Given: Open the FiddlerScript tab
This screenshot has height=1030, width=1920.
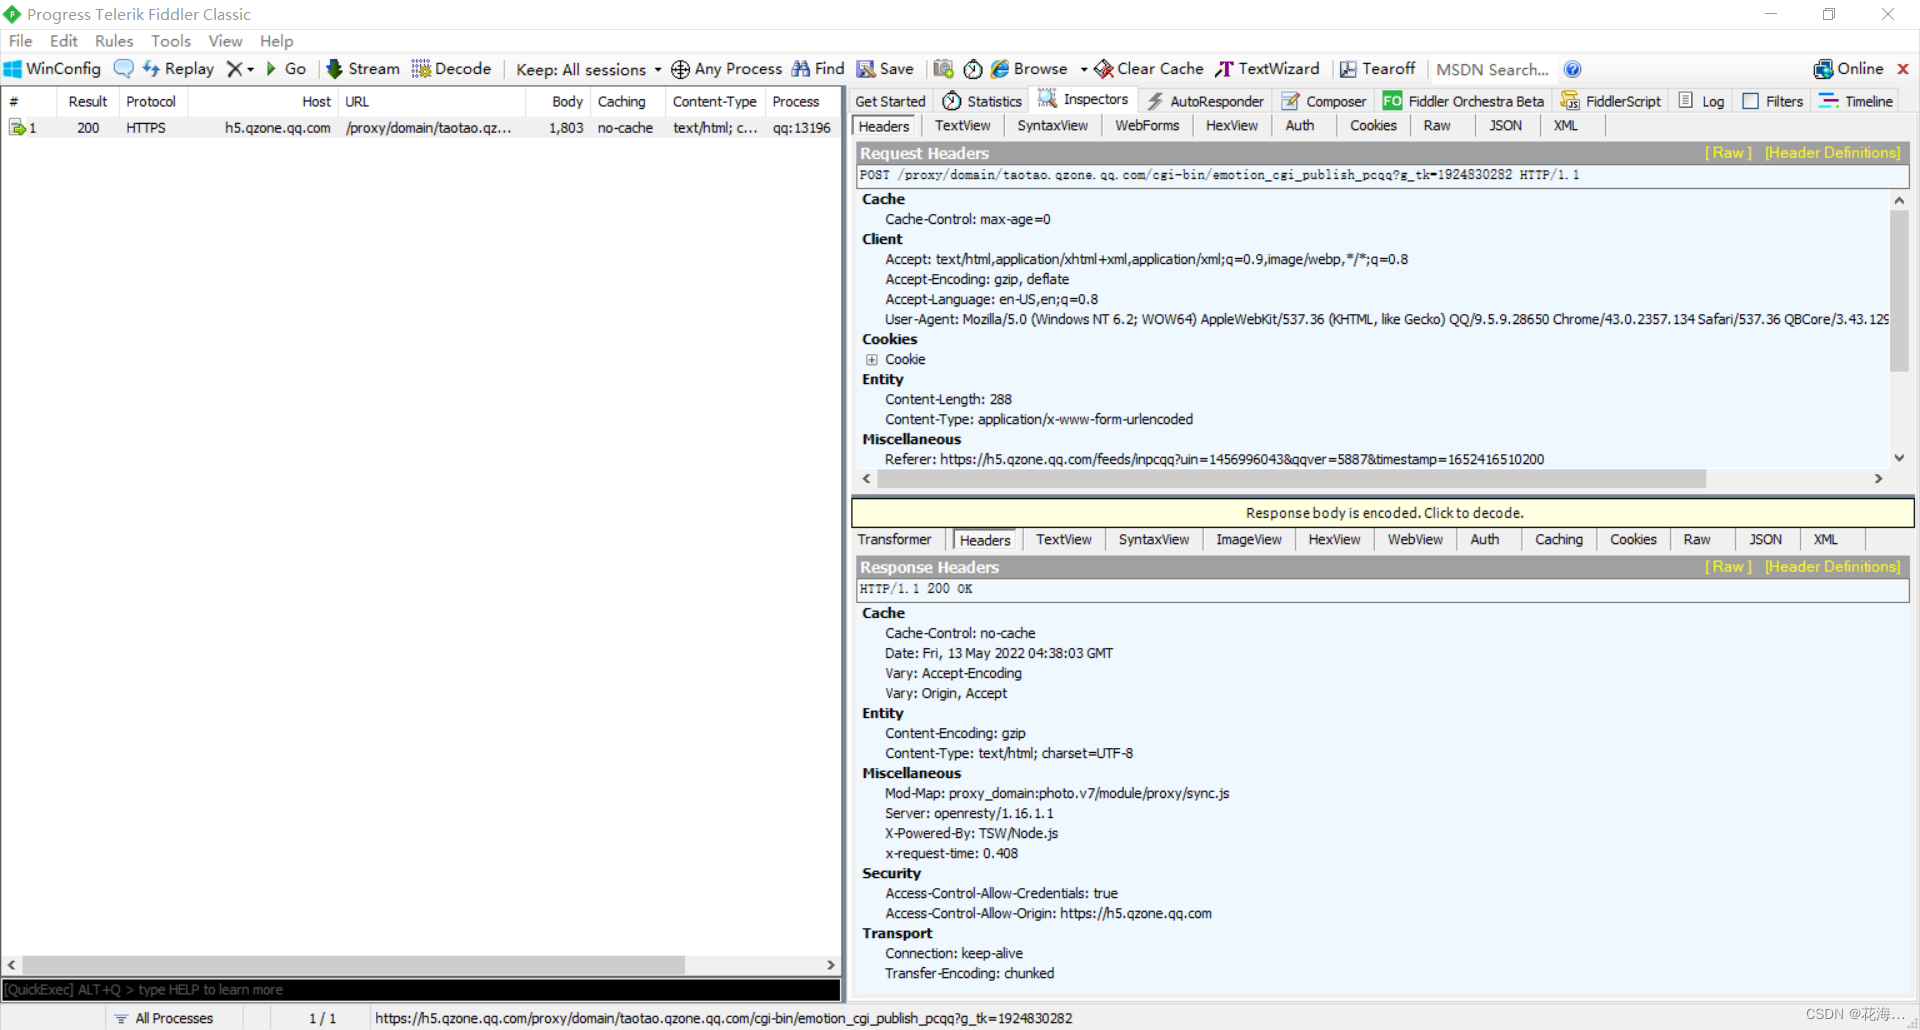Looking at the screenshot, I should click(1610, 101).
